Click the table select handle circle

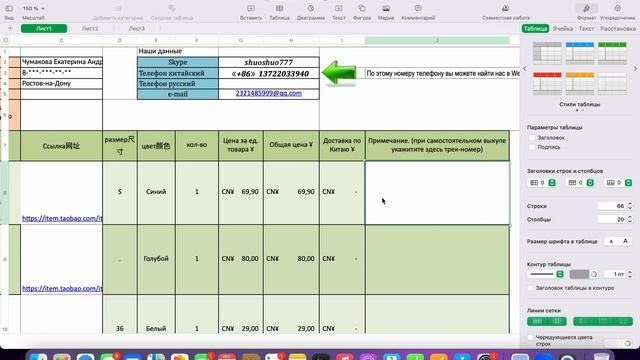(6, 40)
